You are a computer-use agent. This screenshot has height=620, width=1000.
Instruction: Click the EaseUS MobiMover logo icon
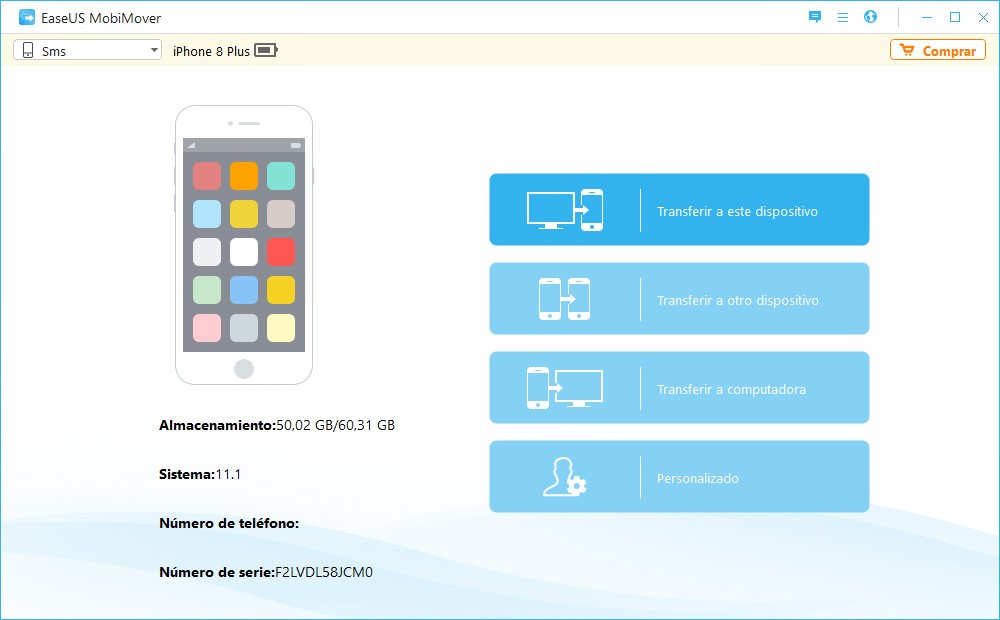click(x=27, y=17)
